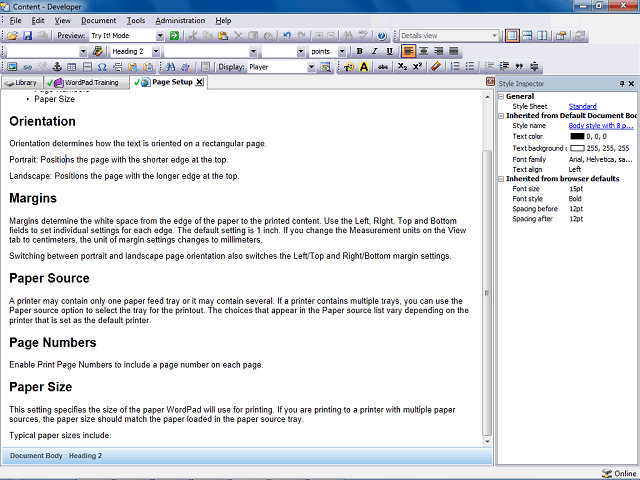
Task: Open the Body style with 8 p... link
Action: [601, 126]
